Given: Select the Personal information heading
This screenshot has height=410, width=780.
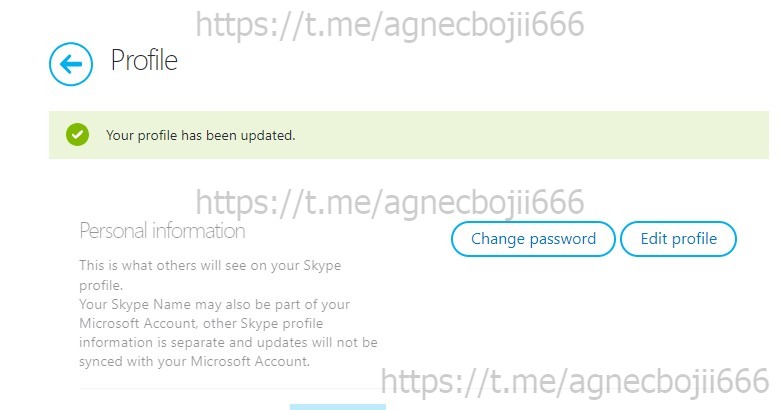Looking at the screenshot, I should pos(162,231).
